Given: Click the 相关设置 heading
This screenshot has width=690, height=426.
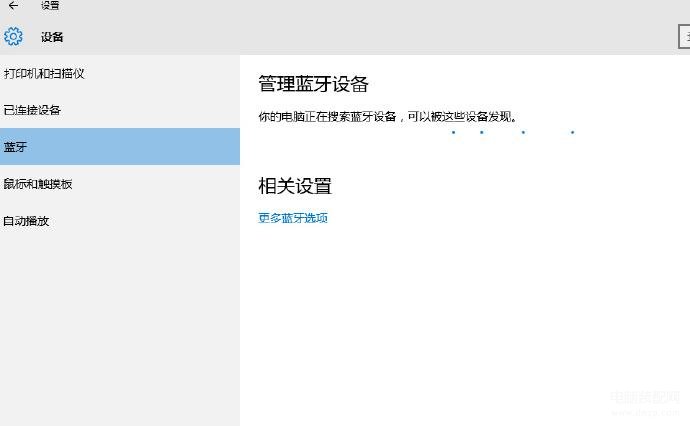Looking at the screenshot, I should coord(295,186).
